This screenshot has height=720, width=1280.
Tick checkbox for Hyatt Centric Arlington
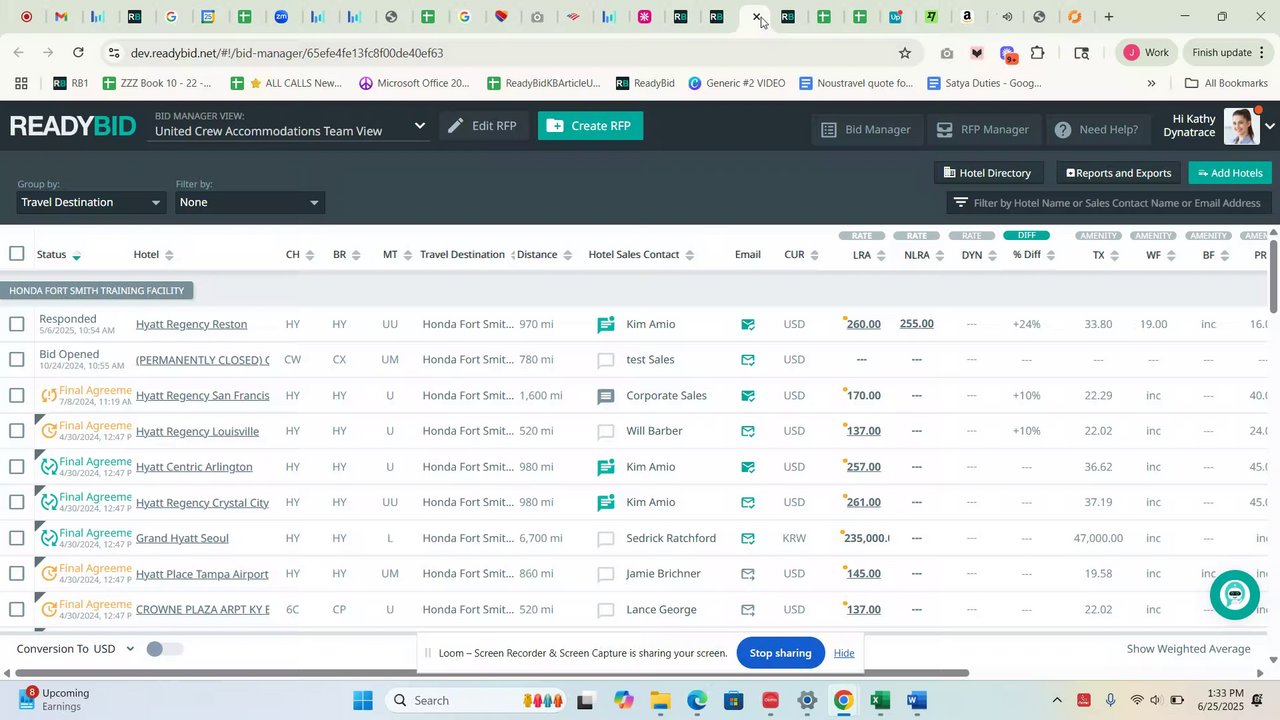(x=16, y=467)
